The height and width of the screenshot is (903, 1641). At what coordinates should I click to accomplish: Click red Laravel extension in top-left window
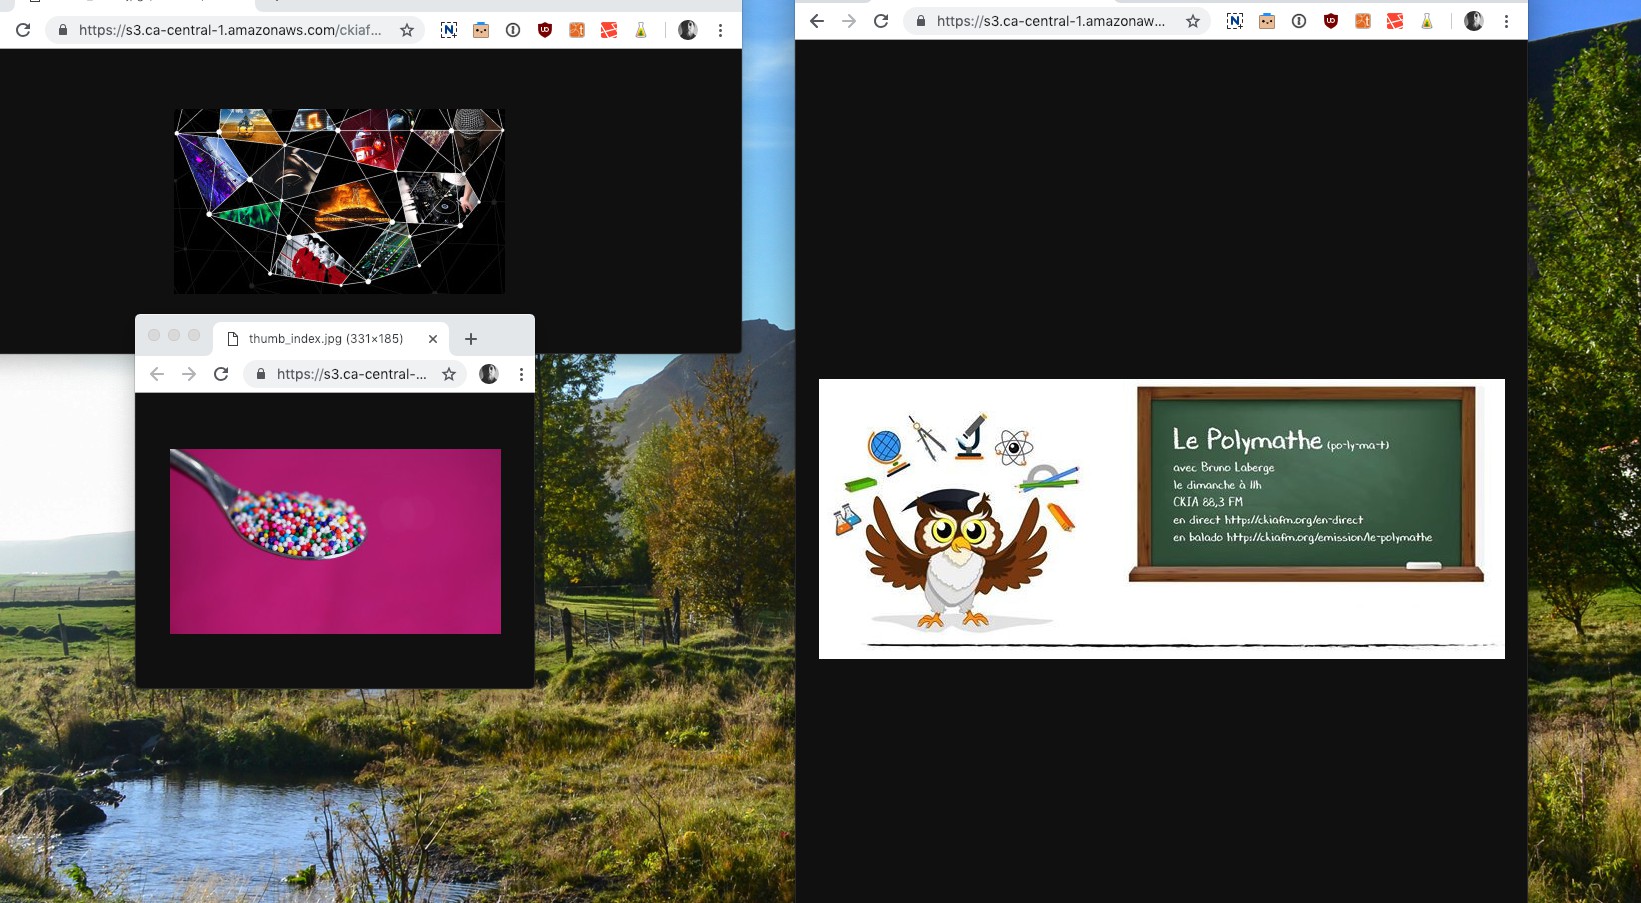click(x=609, y=30)
